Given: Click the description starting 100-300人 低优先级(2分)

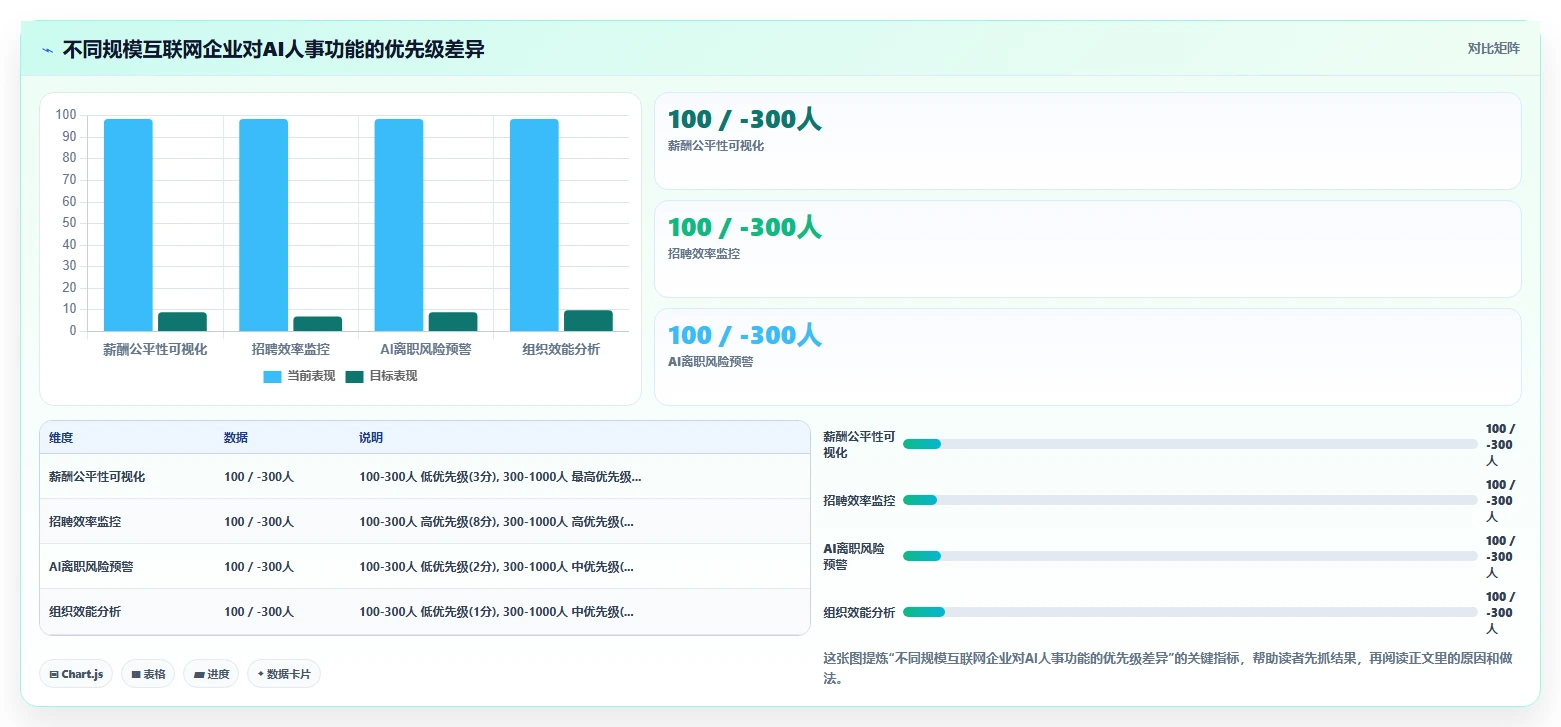Looking at the screenshot, I should tap(496, 567).
